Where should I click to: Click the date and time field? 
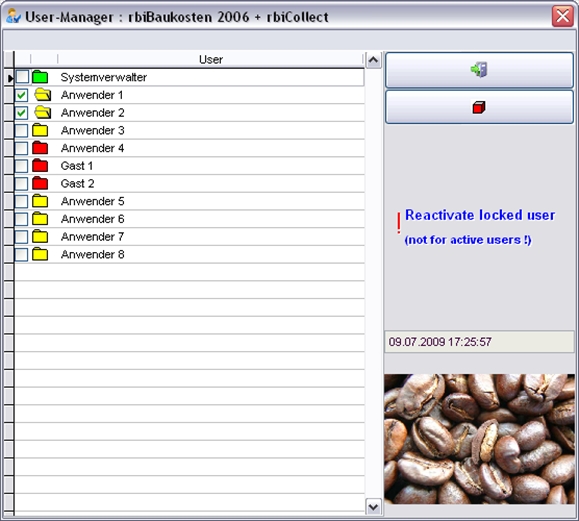[479, 342]
